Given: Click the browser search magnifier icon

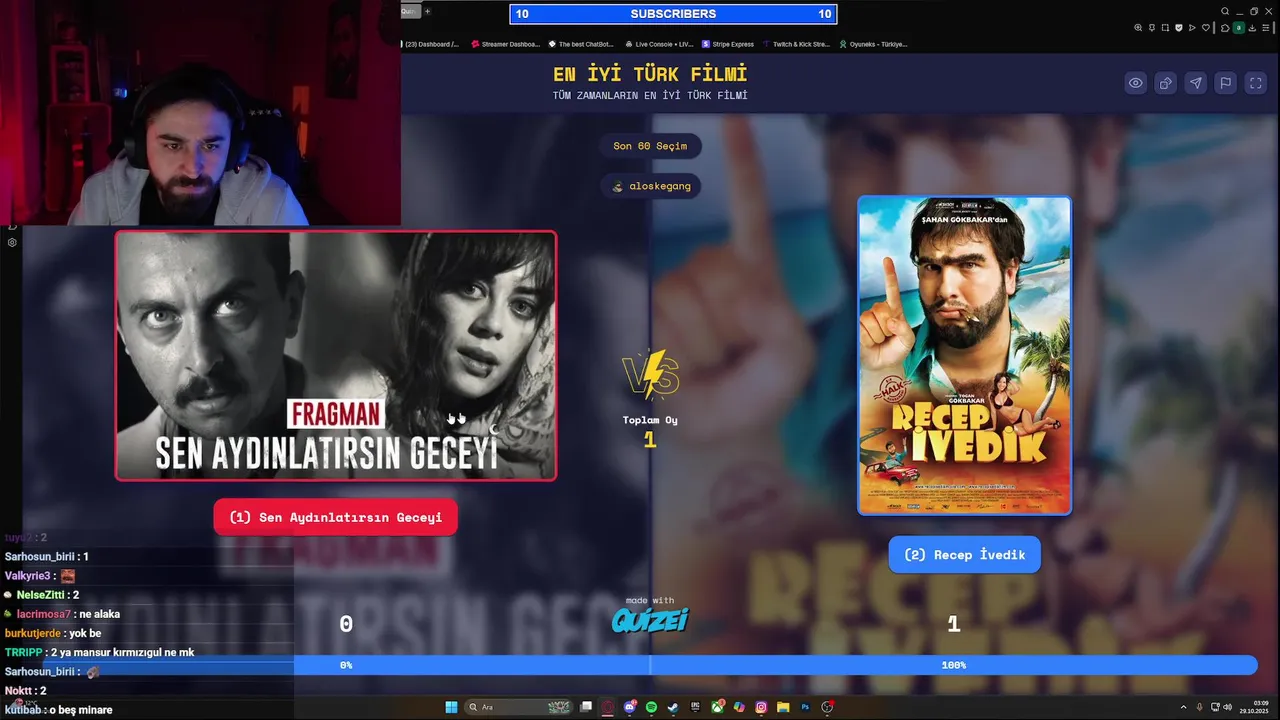Looking at the screenshot, I should pos(1225,11).
